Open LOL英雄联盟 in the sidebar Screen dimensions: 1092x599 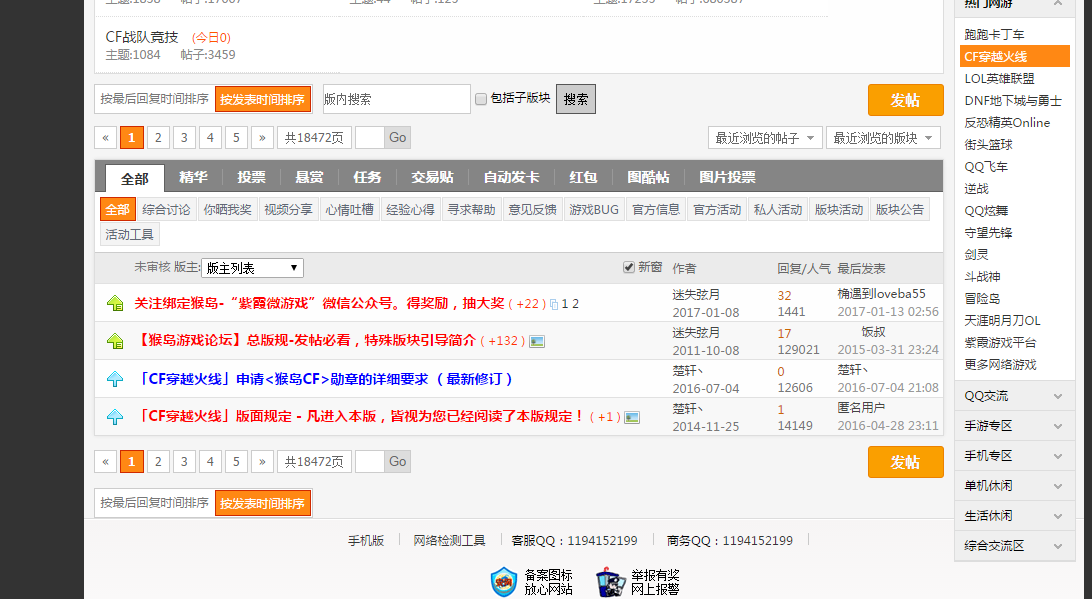point(999,79)
